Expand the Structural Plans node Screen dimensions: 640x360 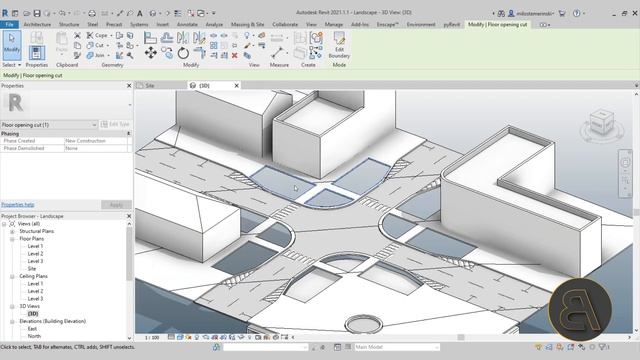click(x=12, y=231)
